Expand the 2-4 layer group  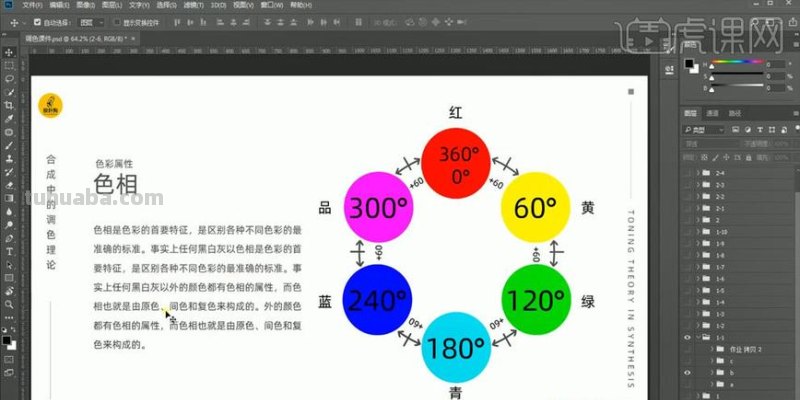tap(698, 173)
